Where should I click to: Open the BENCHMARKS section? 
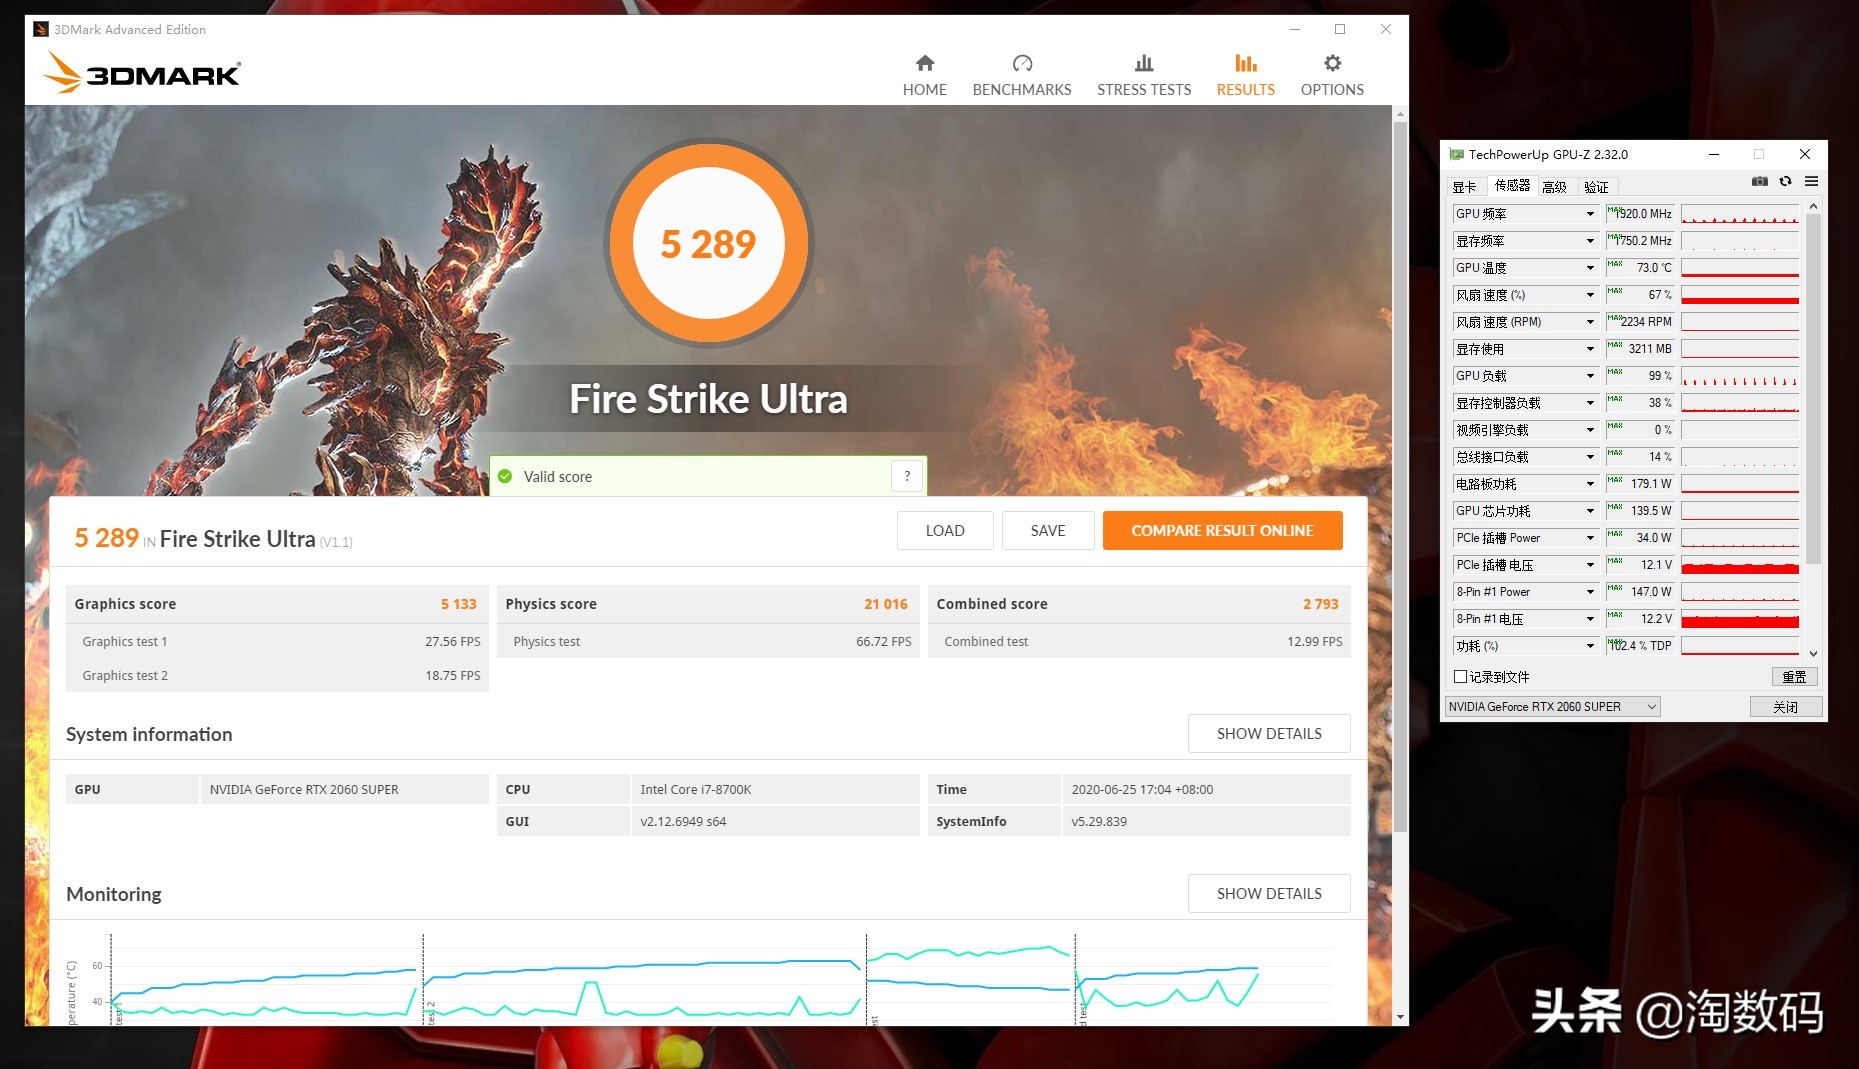pos(1022,75)
